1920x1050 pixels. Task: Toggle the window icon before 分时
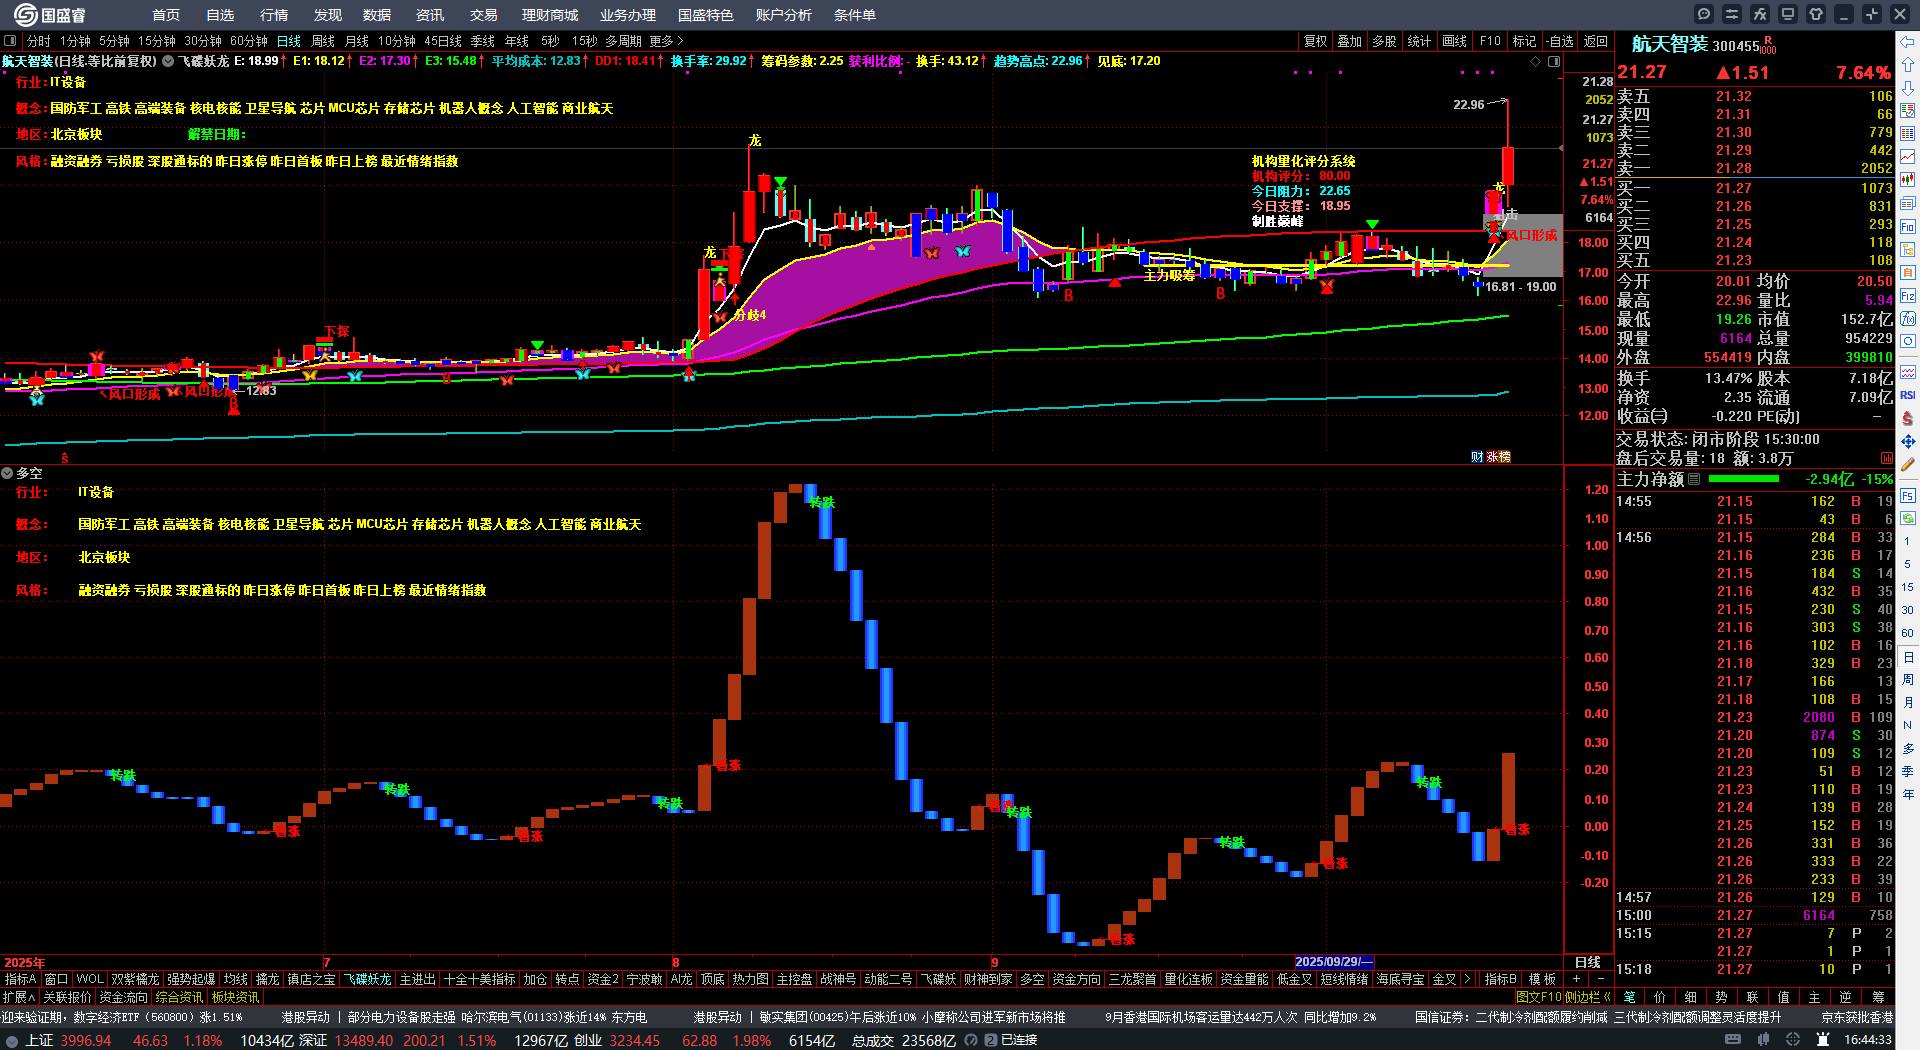click(x=10, y=41)
